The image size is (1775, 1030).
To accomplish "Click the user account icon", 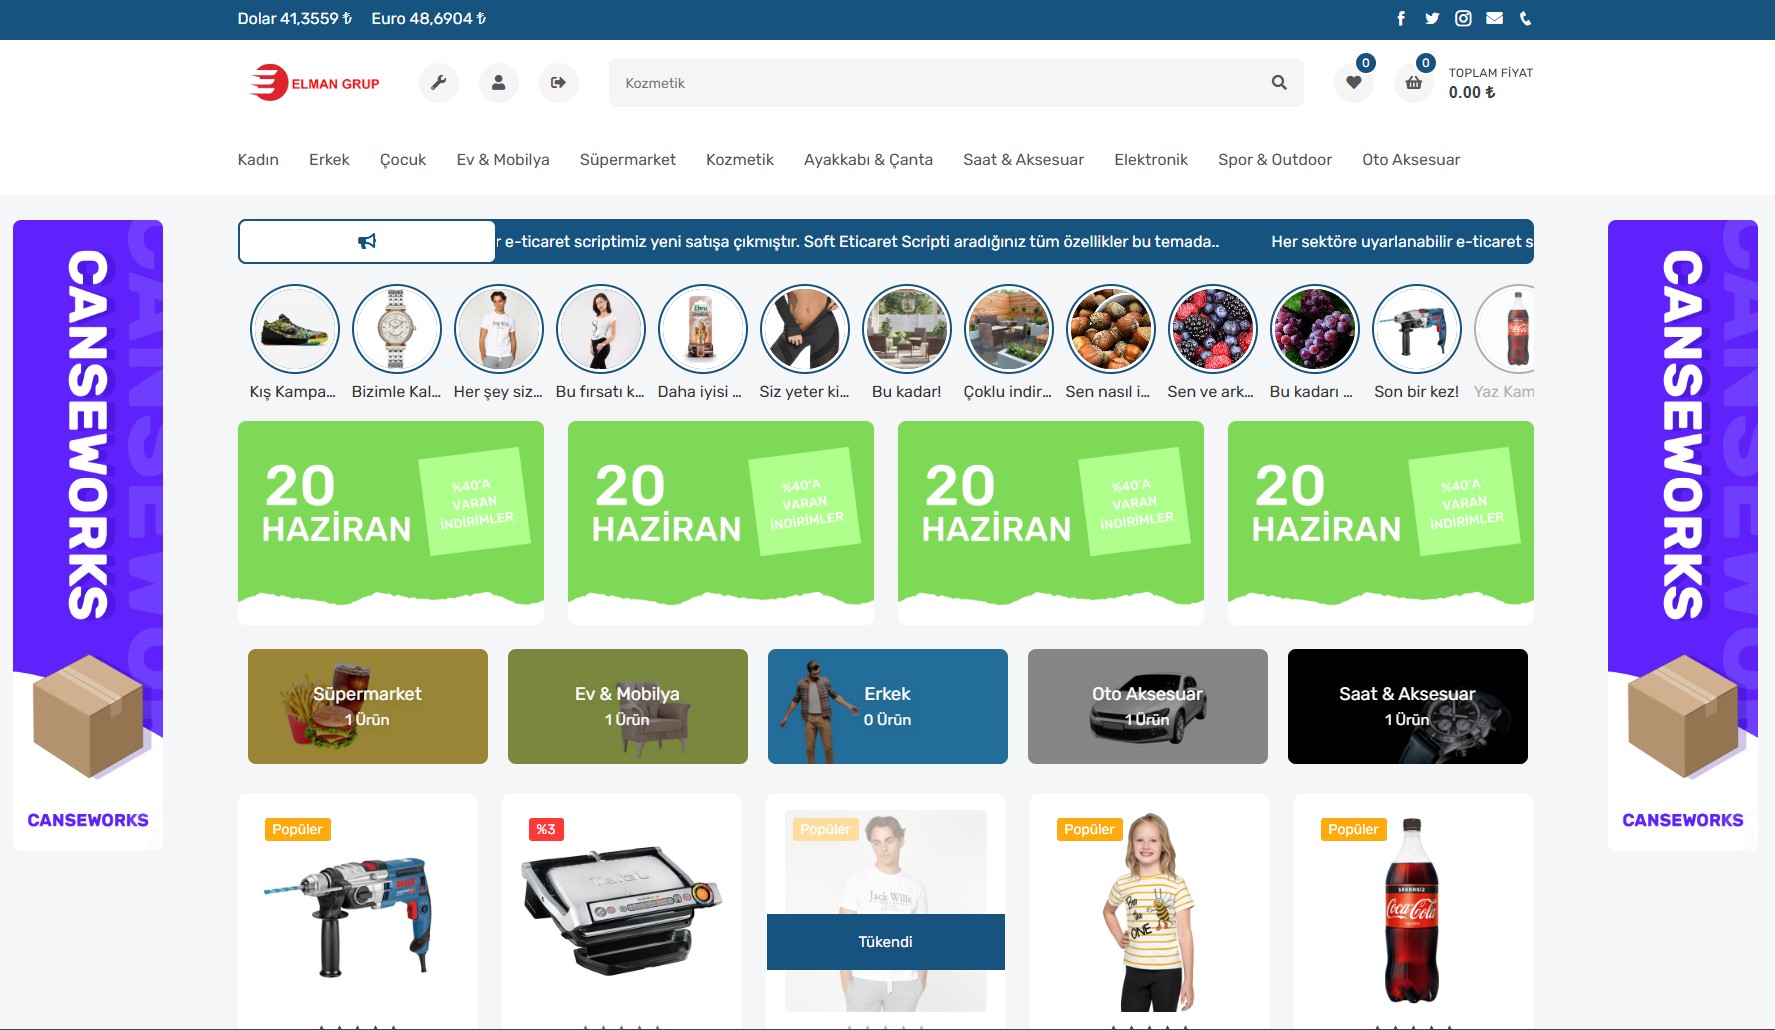I will coord(498,83).
